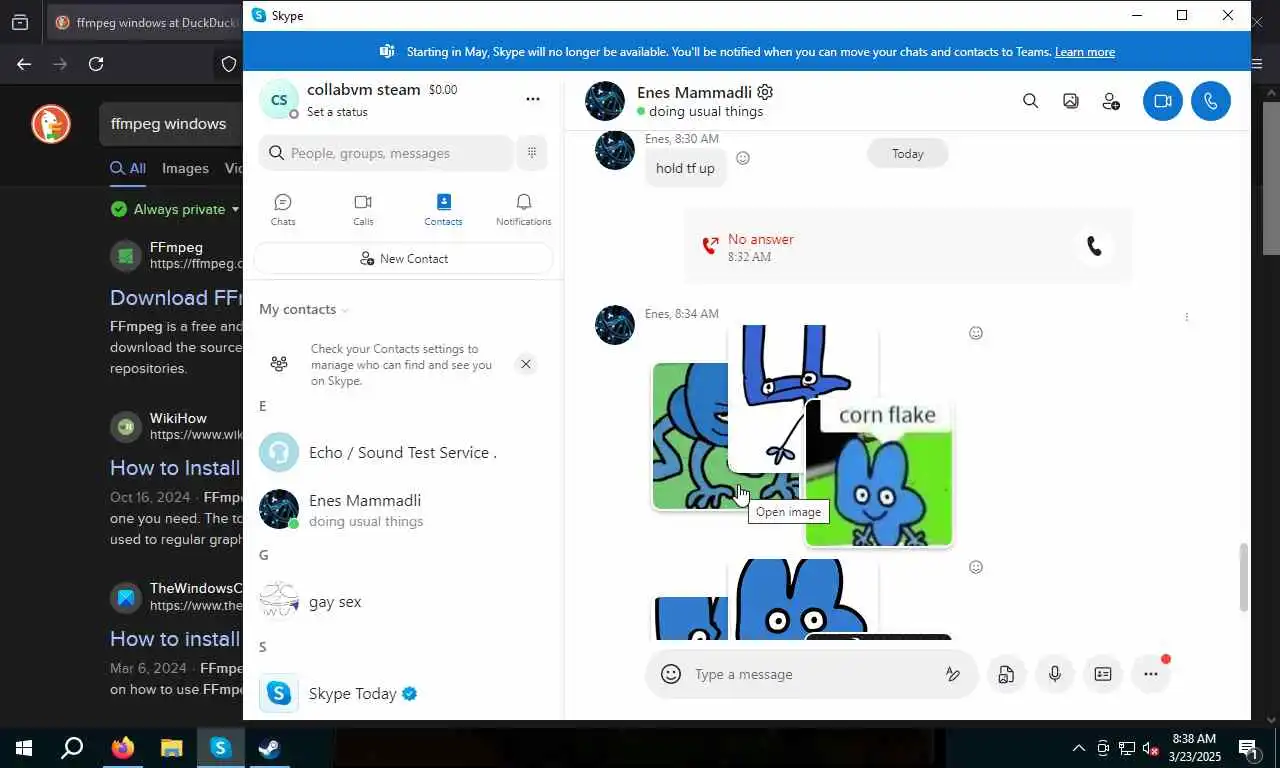
Task: Open Firefox from the taskbar
Action: (123, 747)
